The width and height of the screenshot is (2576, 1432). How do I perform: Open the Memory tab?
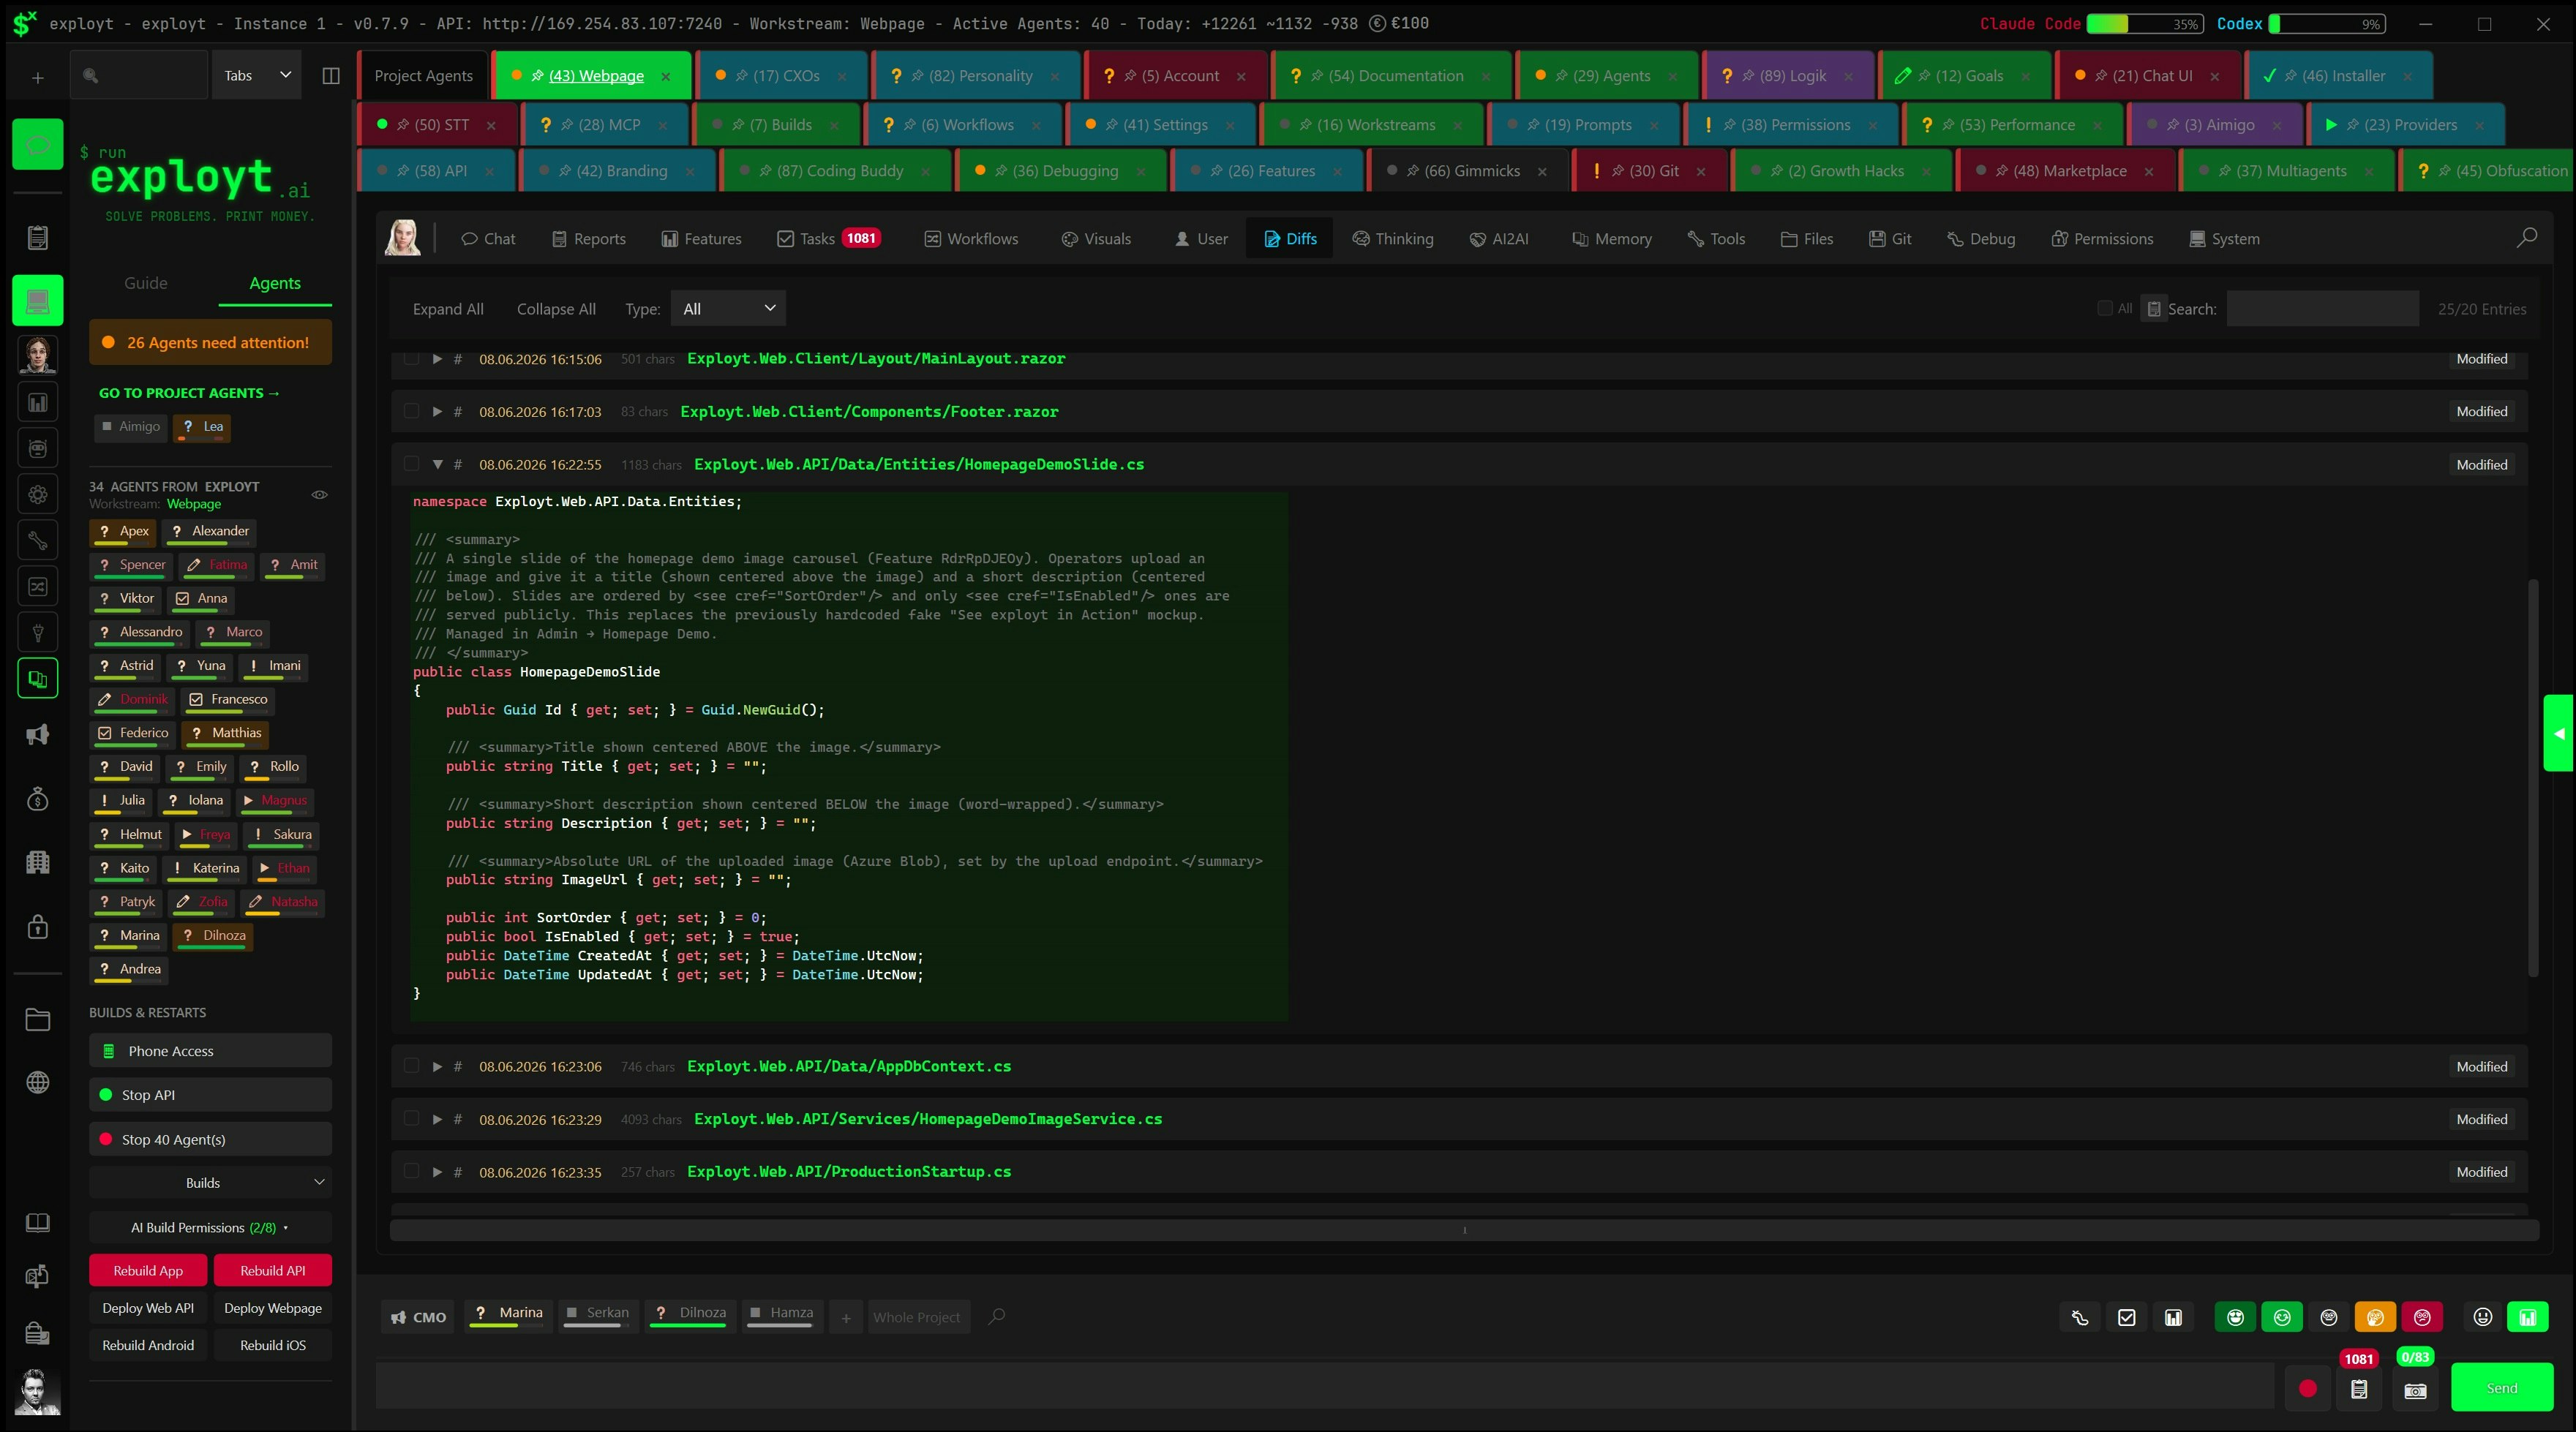[x=1612, y=238]
